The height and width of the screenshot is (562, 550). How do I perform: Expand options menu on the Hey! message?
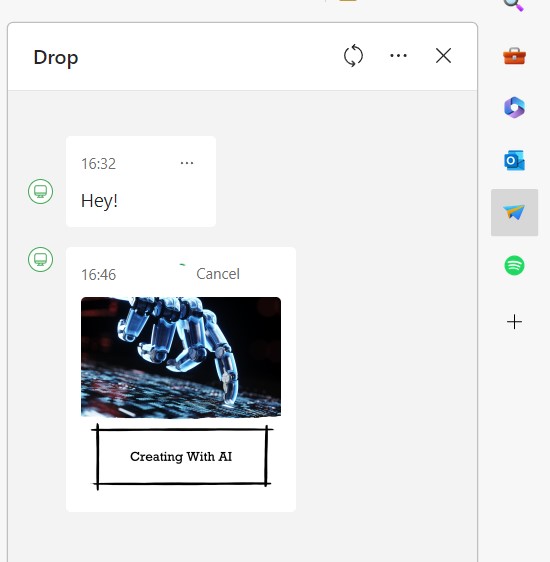tap(187, 163)
